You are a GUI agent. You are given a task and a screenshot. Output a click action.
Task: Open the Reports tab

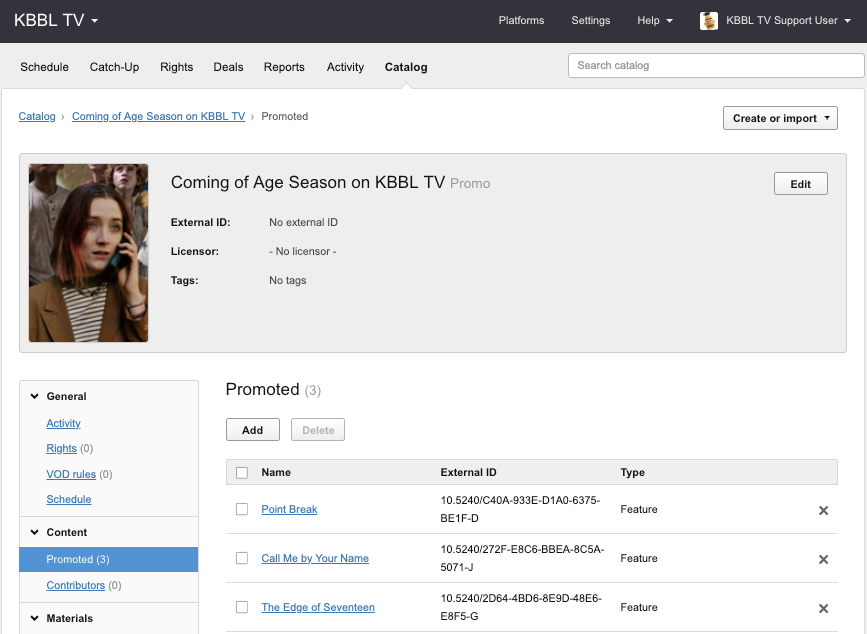(x=284, y=67)
